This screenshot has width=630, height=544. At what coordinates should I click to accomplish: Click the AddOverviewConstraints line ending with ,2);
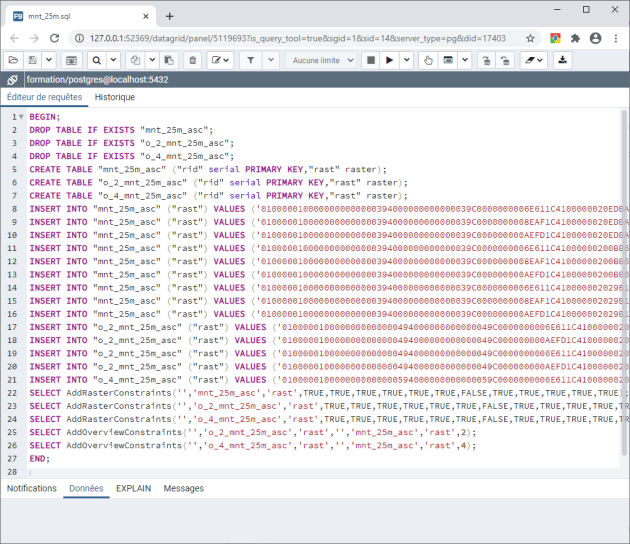[253, 432]
